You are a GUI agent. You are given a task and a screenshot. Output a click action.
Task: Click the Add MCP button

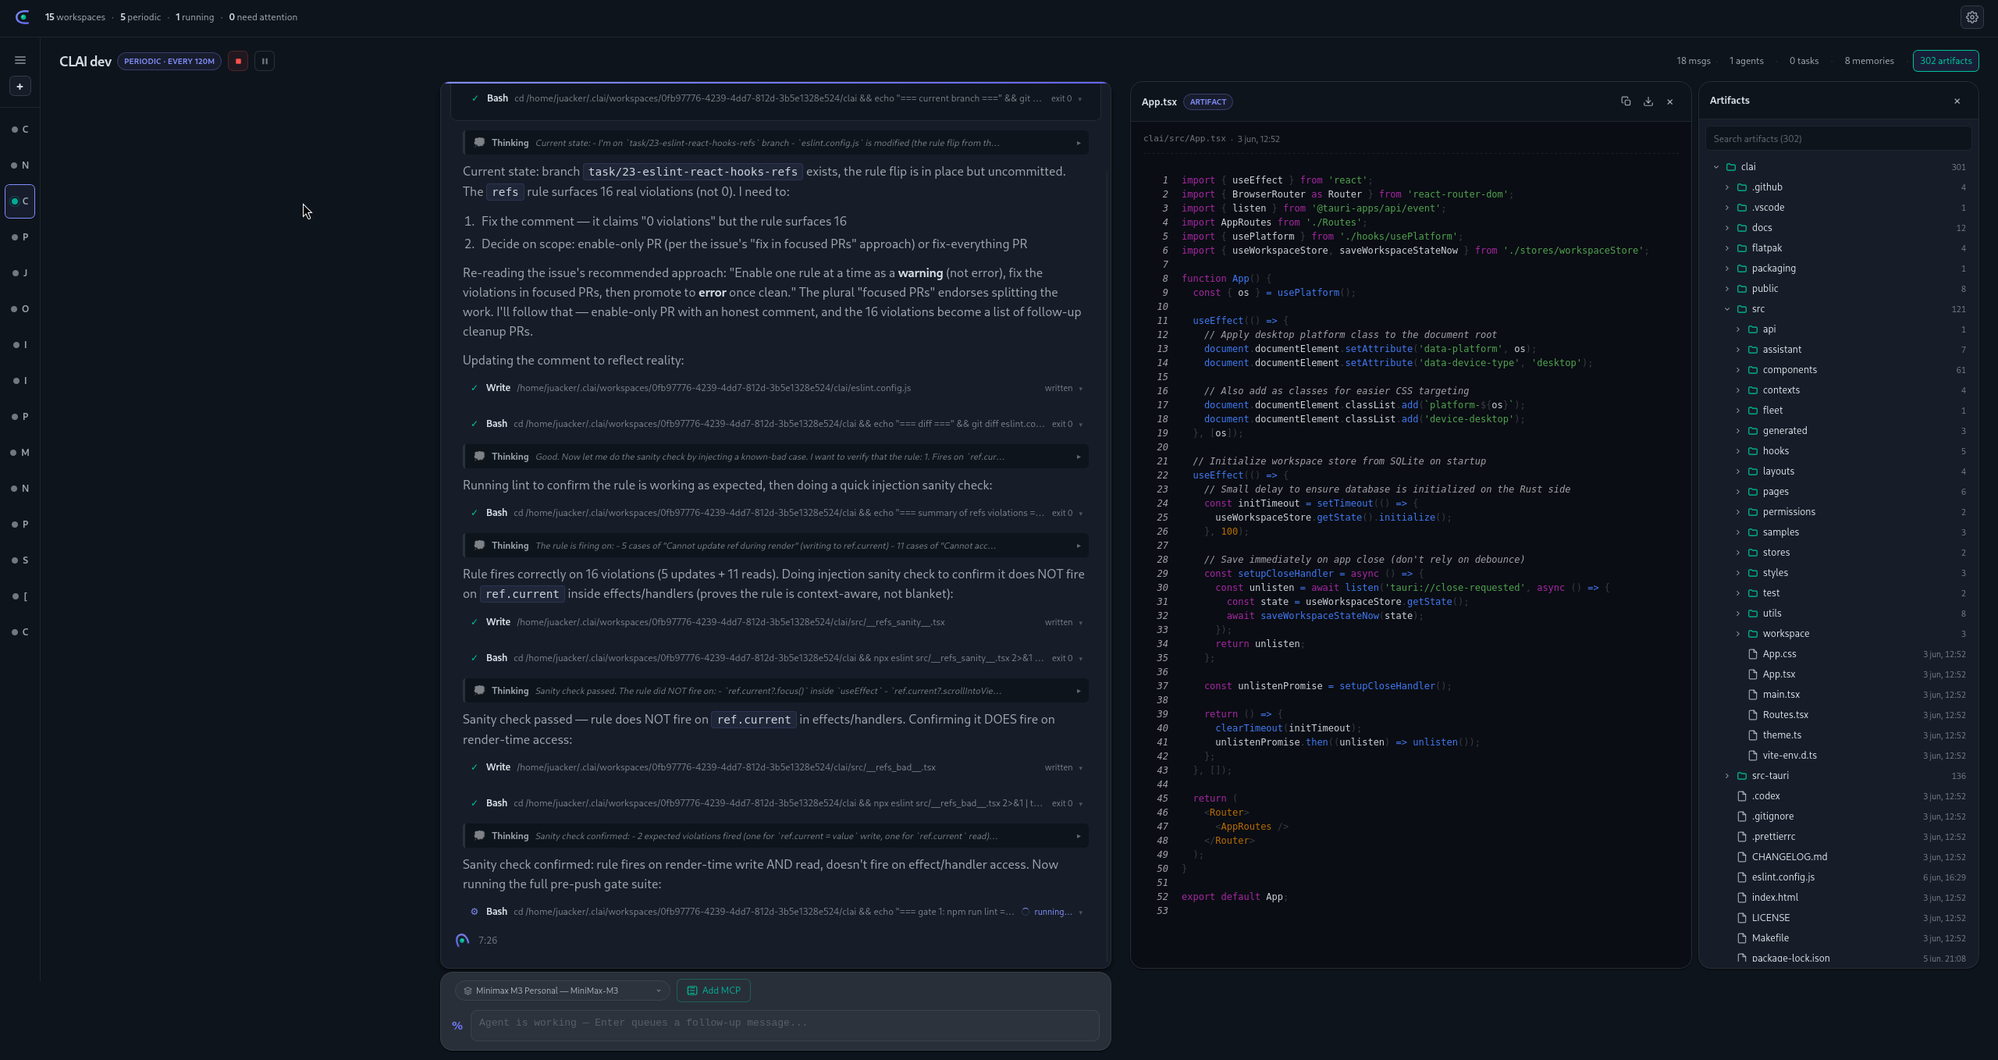(x=713, y=991)
